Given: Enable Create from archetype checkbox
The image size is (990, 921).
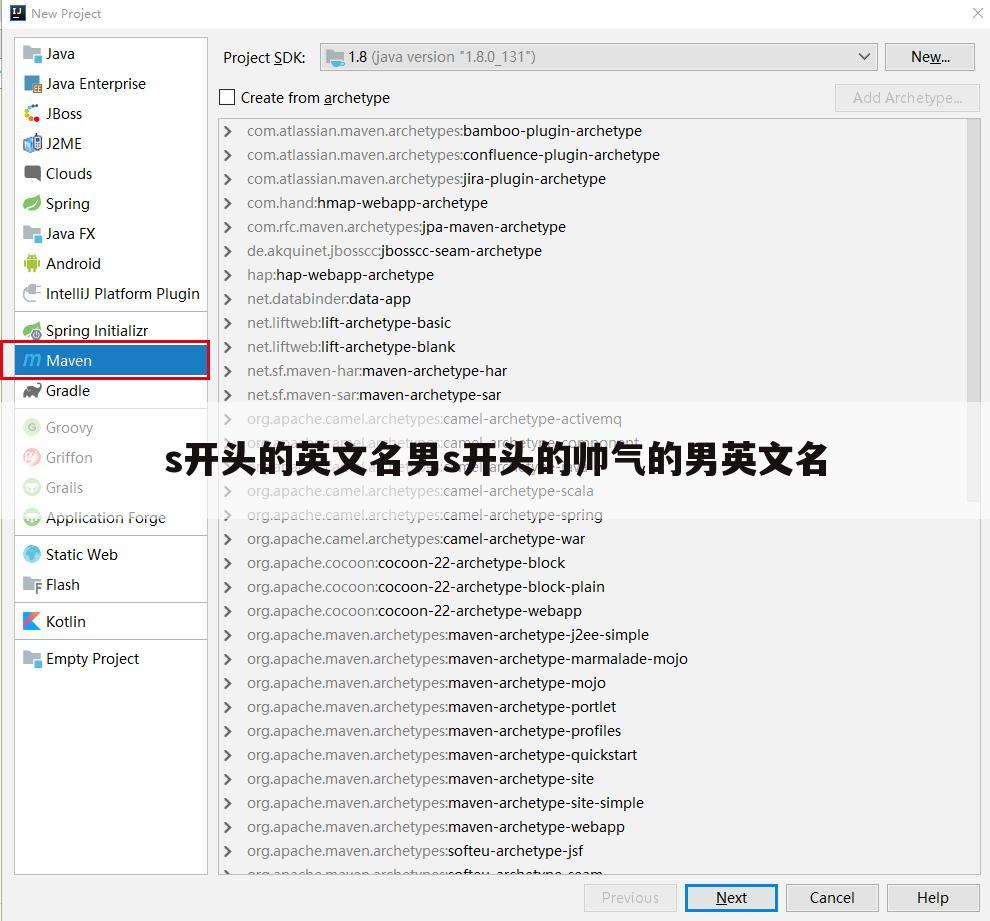Looking at the screenshot, I should click(x=227, y=97).
